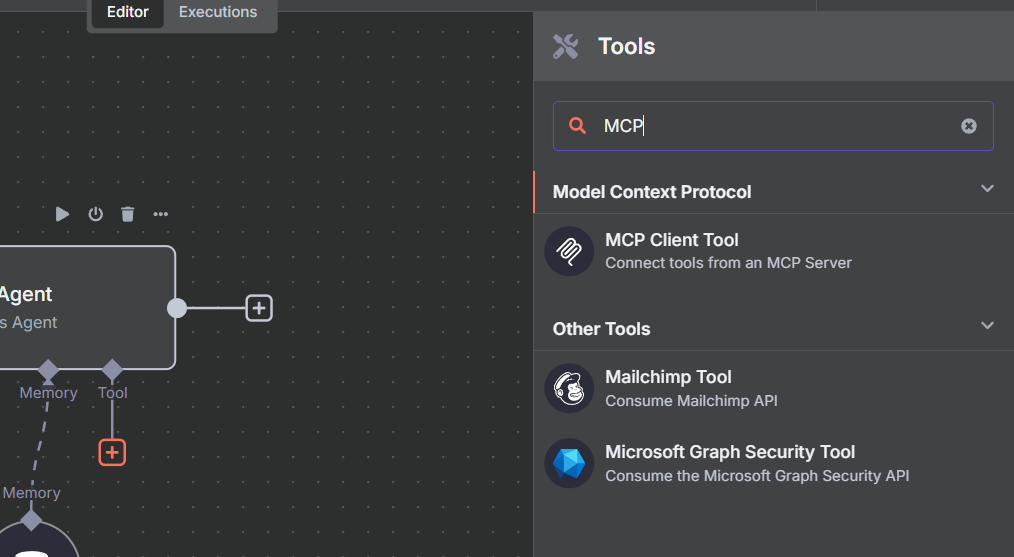Click the 'Model Context Protocol' heading
This screenshot has height=557, width=1014.
click(652, 192)
